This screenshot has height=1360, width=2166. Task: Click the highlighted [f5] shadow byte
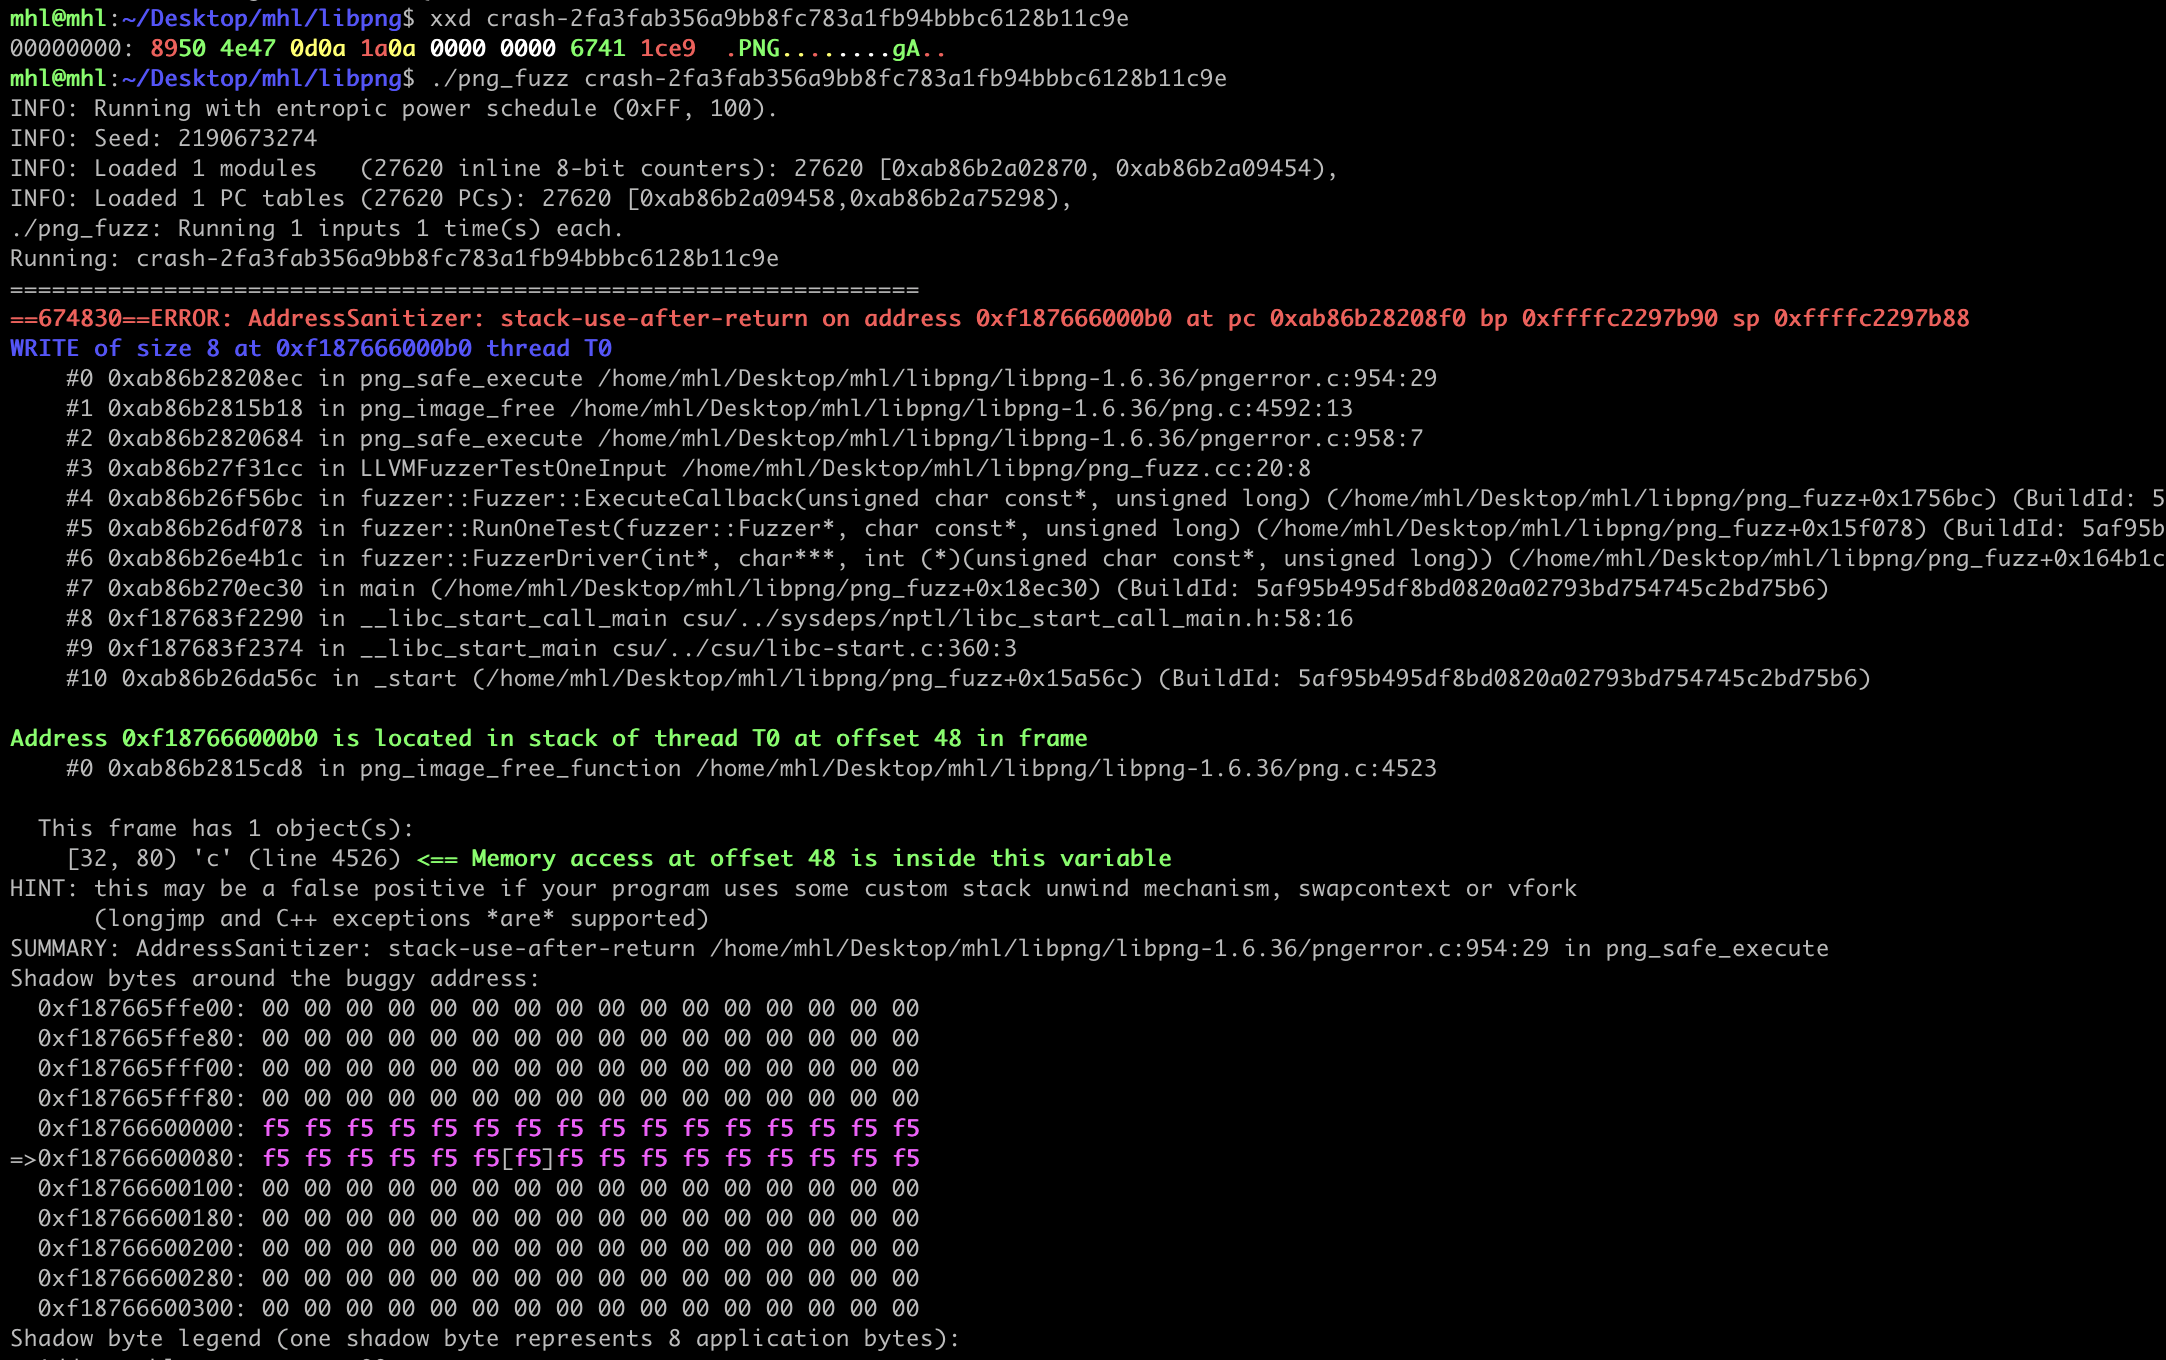[528, 1158]
